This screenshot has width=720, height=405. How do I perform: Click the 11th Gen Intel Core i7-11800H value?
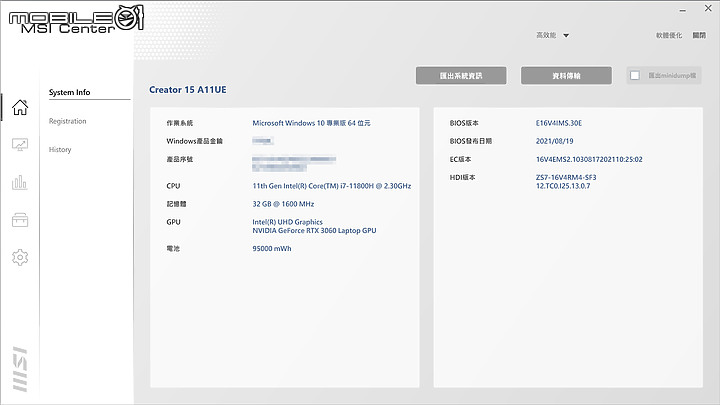[332, 186]
